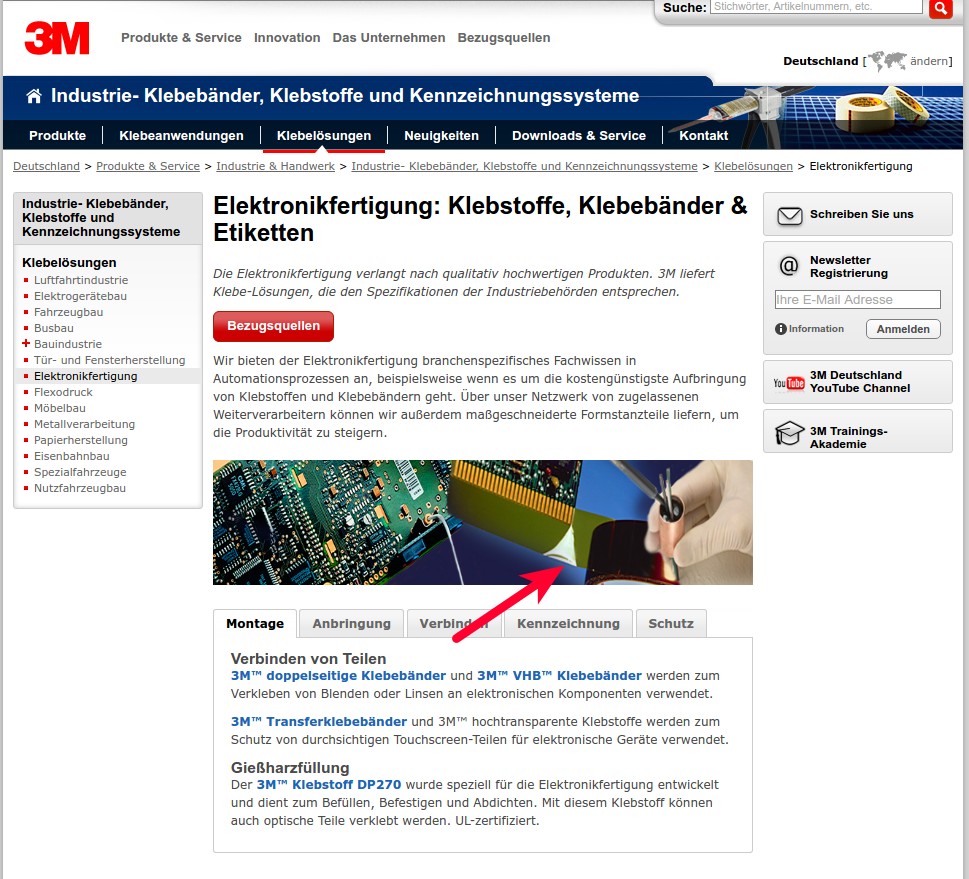This screenshot has height=879, width=969.
Task: Click the Information icon under newsletter
Action: tap(781, 329)
